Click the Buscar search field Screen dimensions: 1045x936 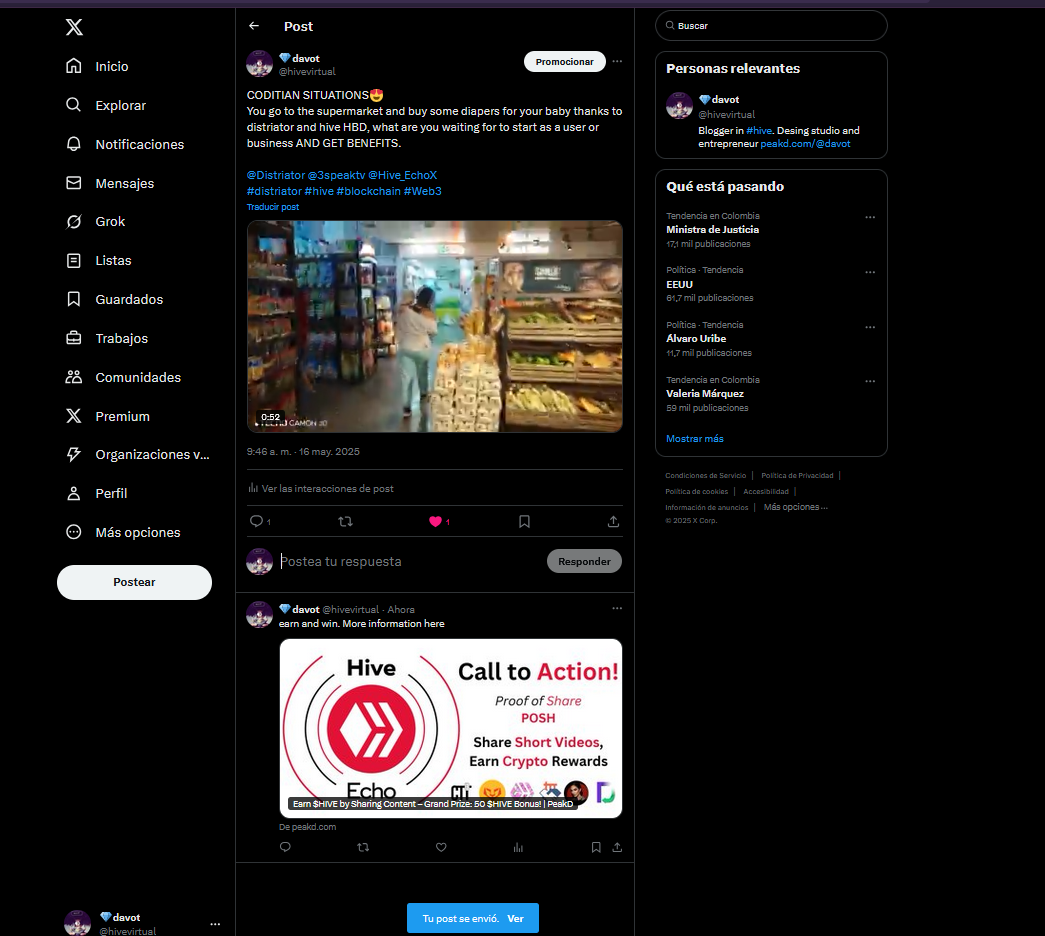coord(771,25)
